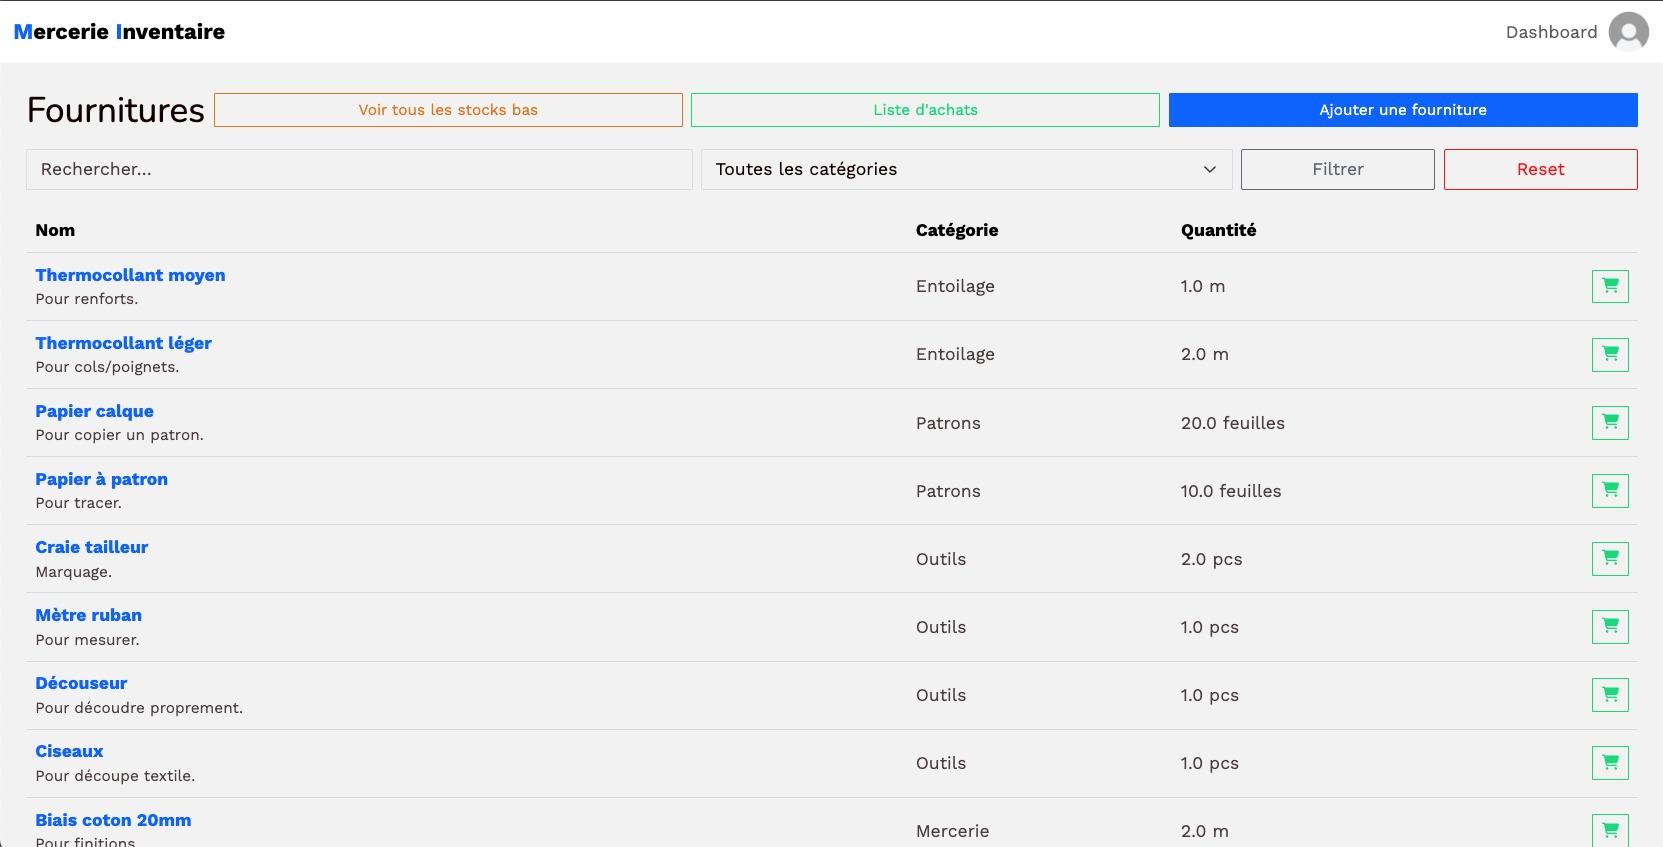The height and width of the screenshot is (847, 1663).
Task: Open the Mètre ruban item link
Action: (88, 615)
